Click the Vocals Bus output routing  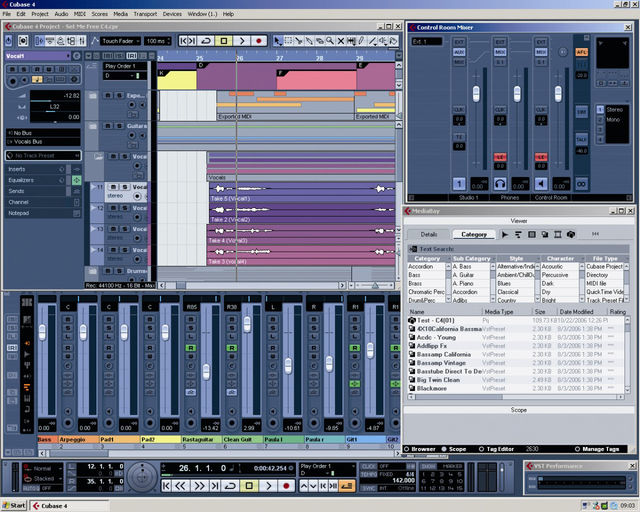pos(43,142)
